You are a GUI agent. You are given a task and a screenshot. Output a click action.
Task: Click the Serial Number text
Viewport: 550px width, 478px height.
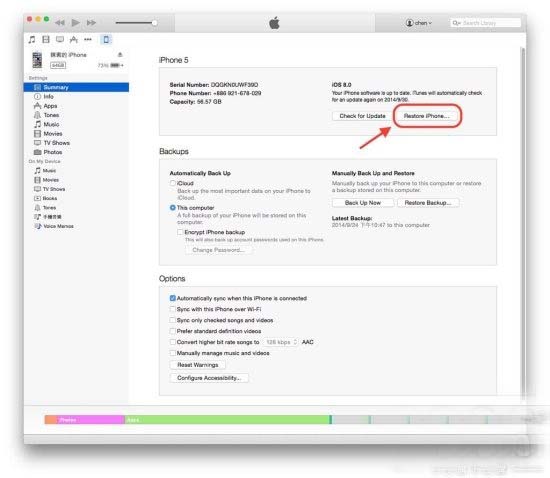coord(214,85)
